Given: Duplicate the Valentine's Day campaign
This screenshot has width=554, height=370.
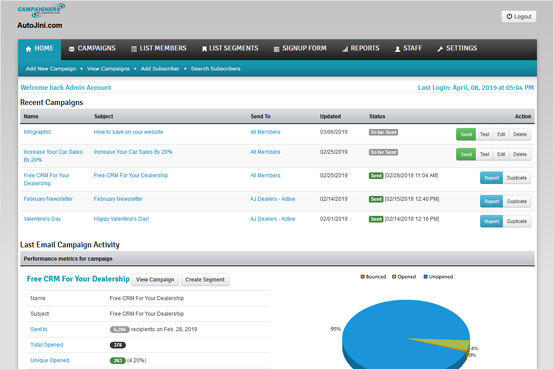Looking at the screenshot, I should coord(517,221).
